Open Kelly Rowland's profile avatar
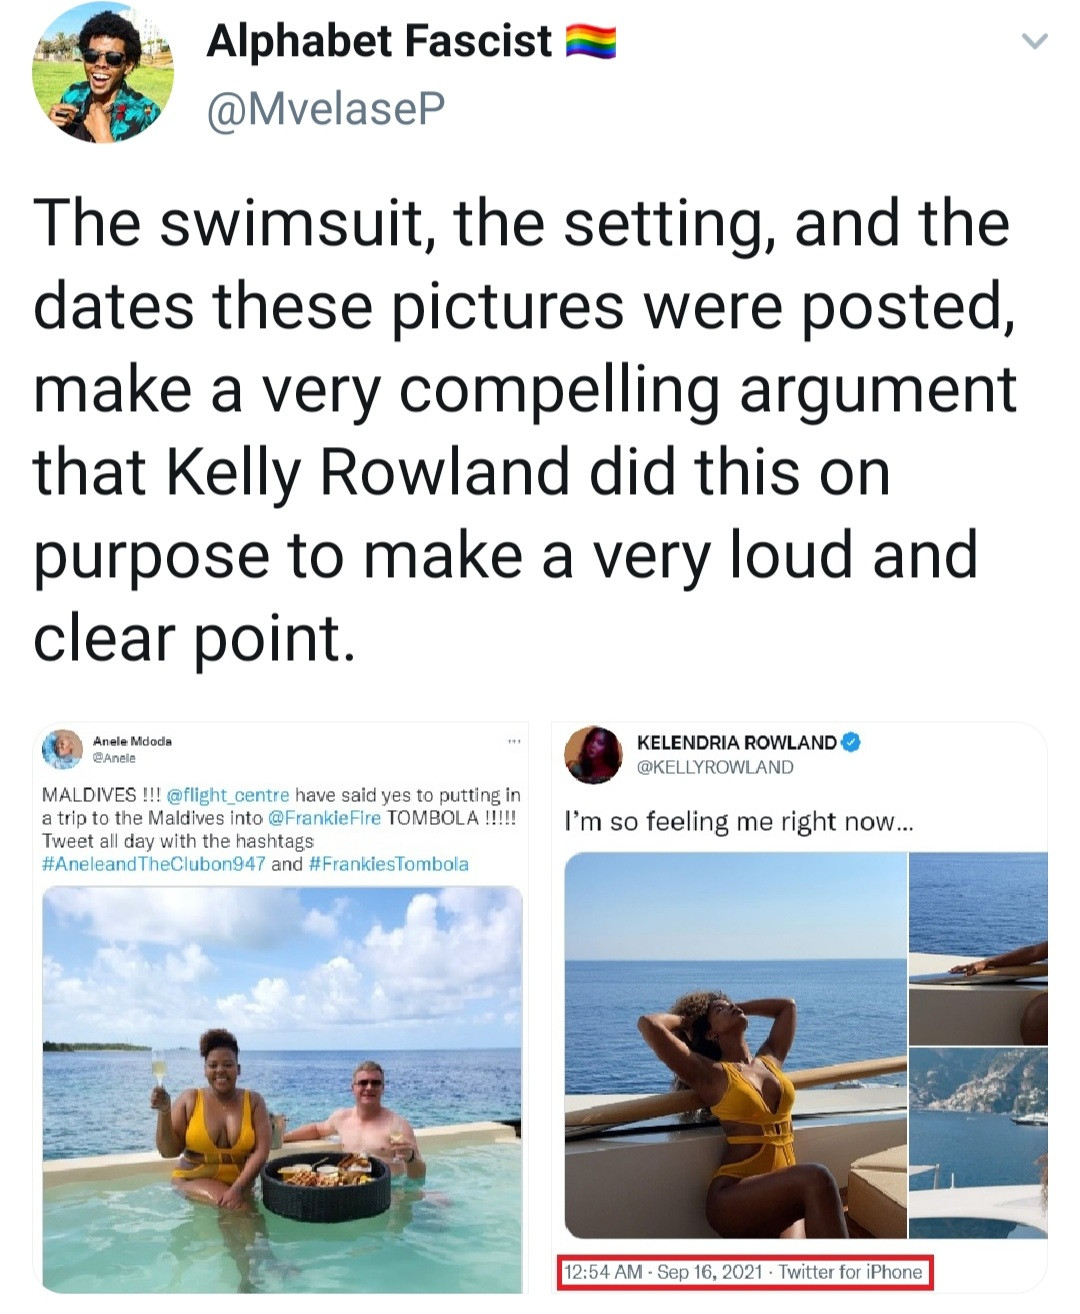This screenshot has width=1080, height=1314. (x=593, y=755)
